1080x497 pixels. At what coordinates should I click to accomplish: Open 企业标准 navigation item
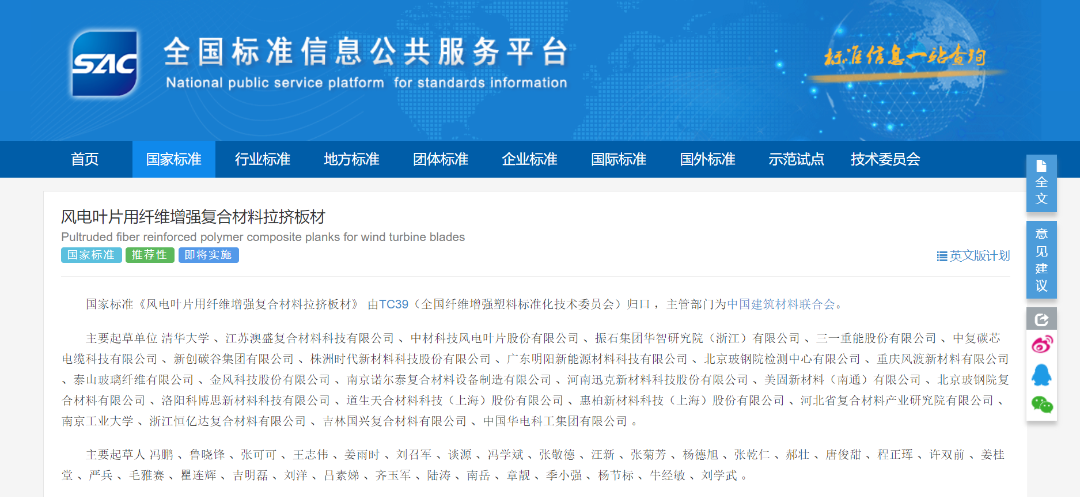click(x=529, y=160)
